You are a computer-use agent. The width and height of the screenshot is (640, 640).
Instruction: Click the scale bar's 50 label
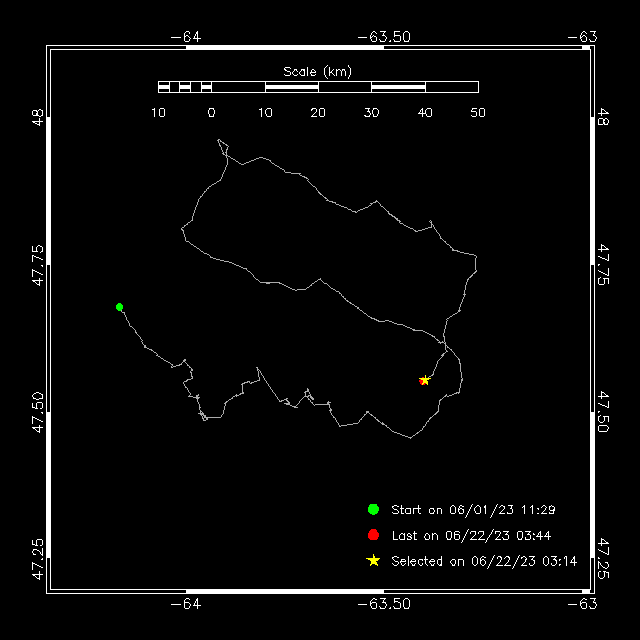(478, 113)
